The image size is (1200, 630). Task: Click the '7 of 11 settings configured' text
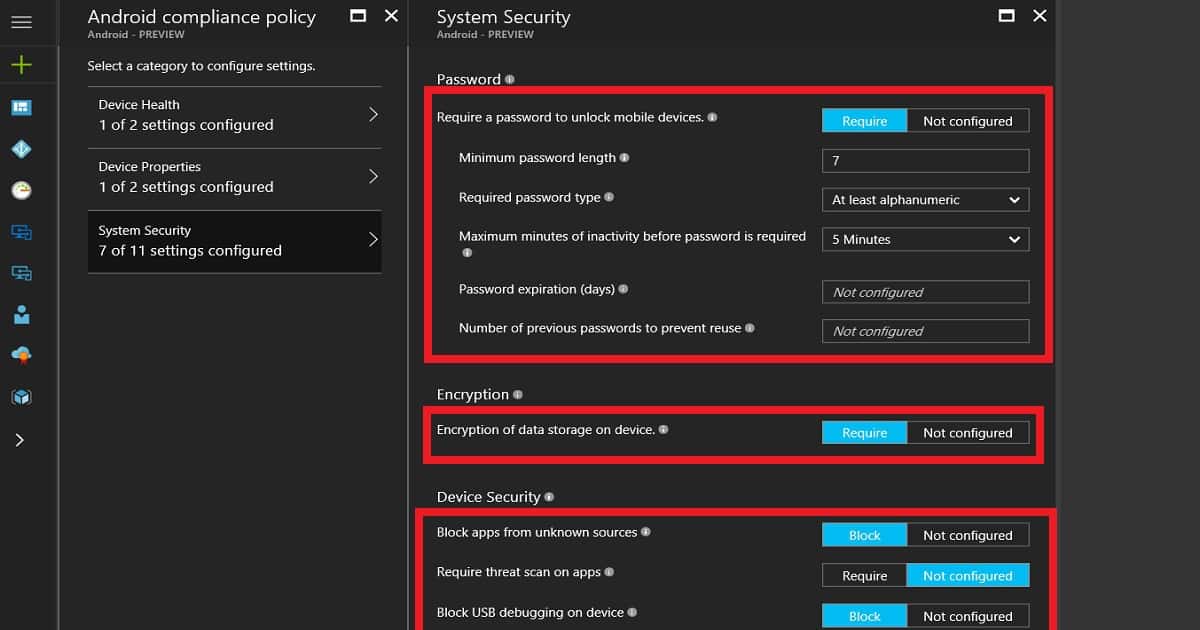tap(190, 251)
